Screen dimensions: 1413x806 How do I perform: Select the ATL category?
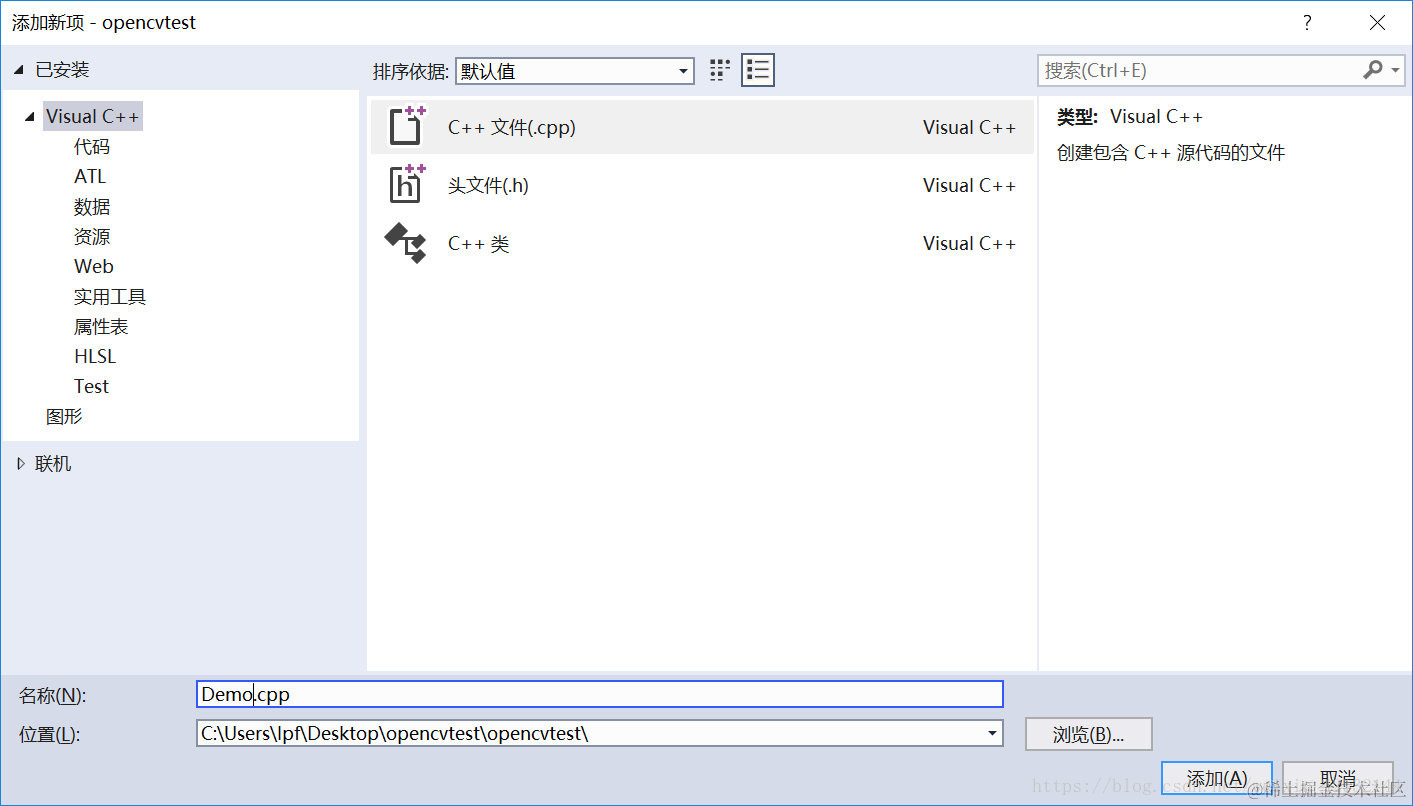[90, 176]
